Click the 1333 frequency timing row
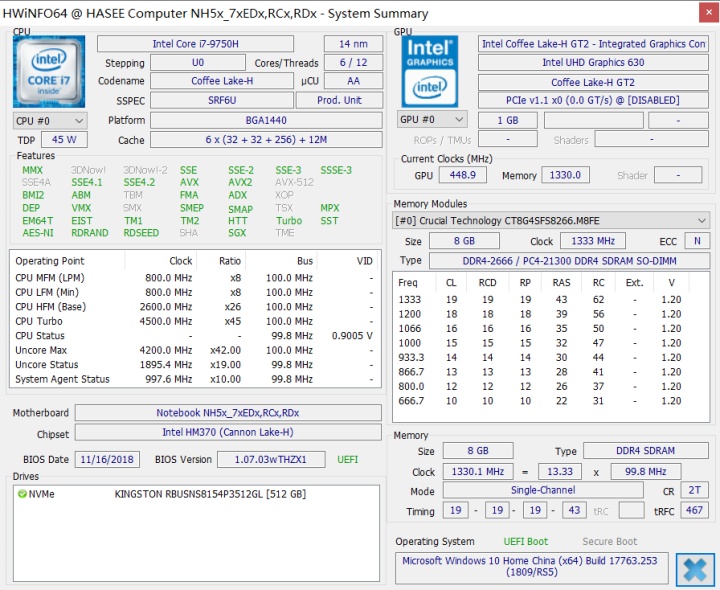Image resolution: width=720 pixels, height=590 pixels. coord(551,299)
